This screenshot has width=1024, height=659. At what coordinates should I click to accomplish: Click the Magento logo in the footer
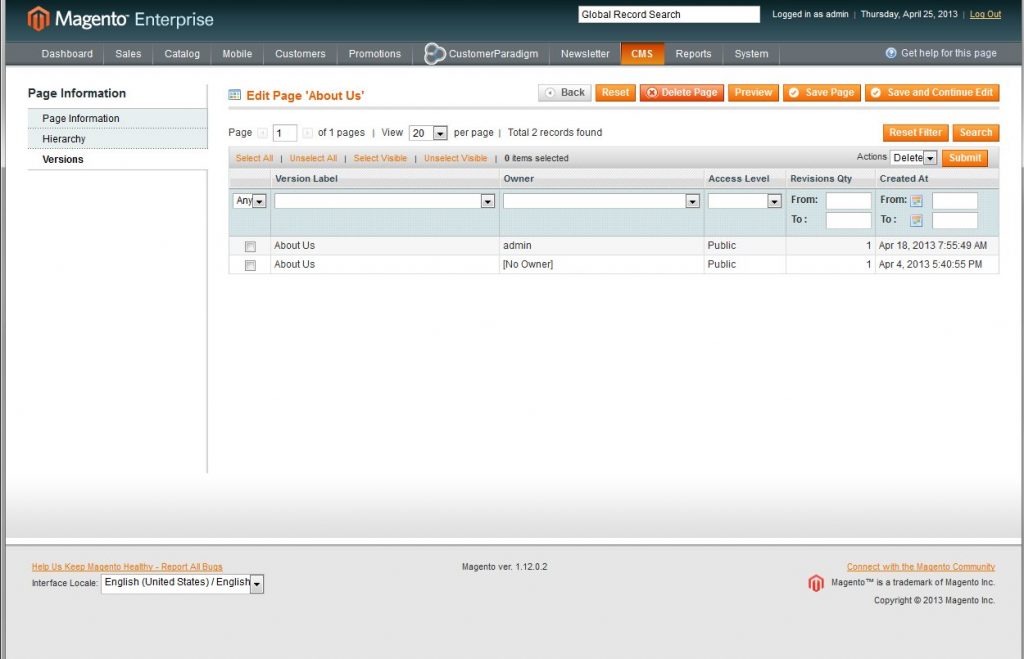click(x=816, y=583)
